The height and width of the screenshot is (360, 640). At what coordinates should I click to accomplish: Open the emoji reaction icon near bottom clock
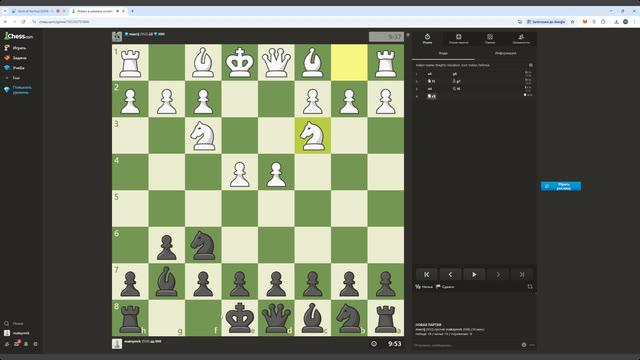374,344
